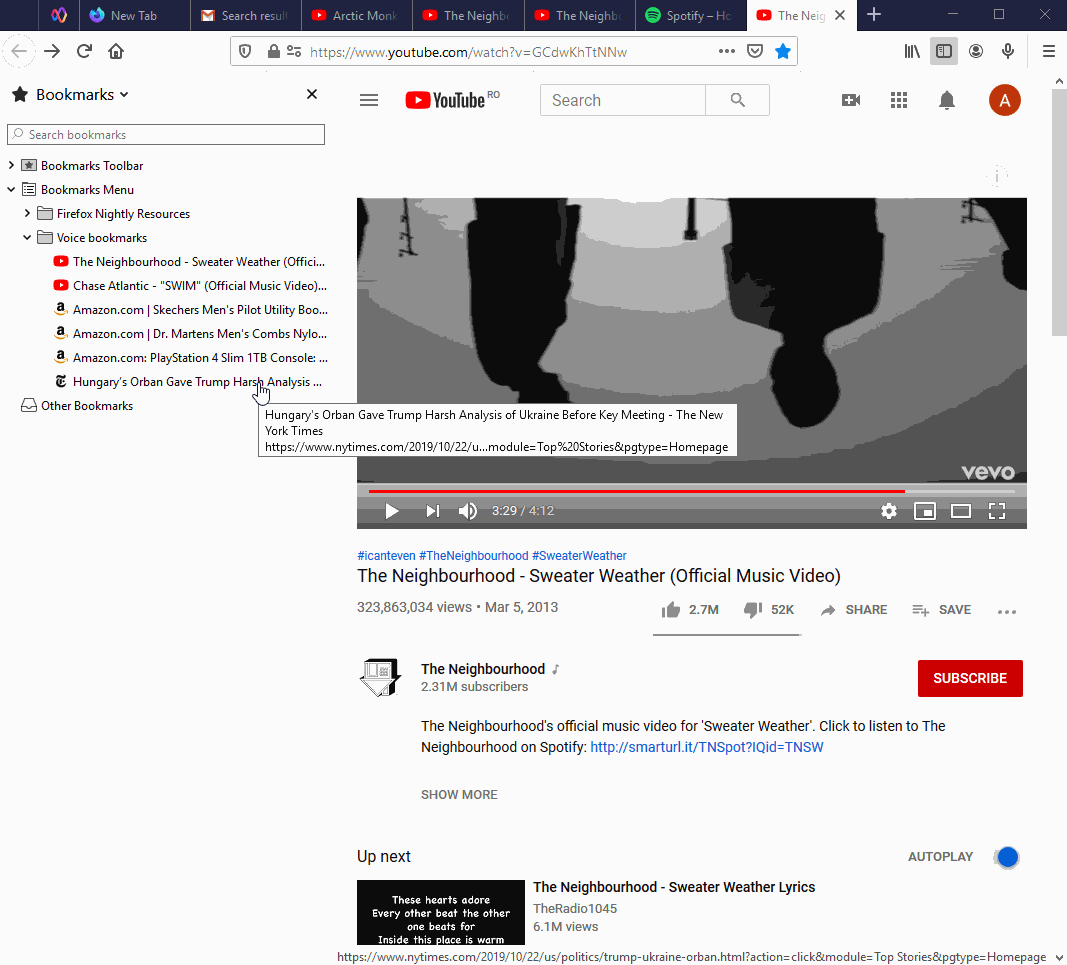The width and height of the screenshot is (1067, 965).
Task: Open YouTube notifications bell
Action: (947, 100)
